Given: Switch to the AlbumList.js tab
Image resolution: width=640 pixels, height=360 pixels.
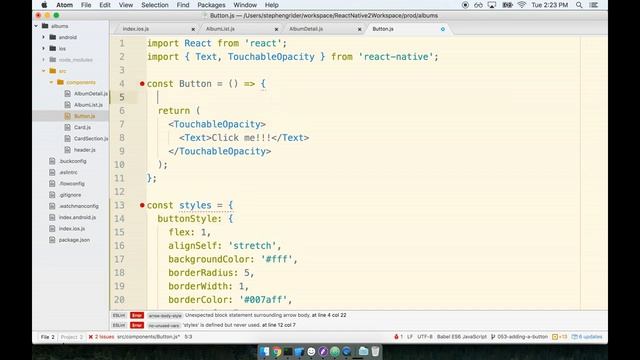Looking at the screenshot, I should (x=220, y=29).
